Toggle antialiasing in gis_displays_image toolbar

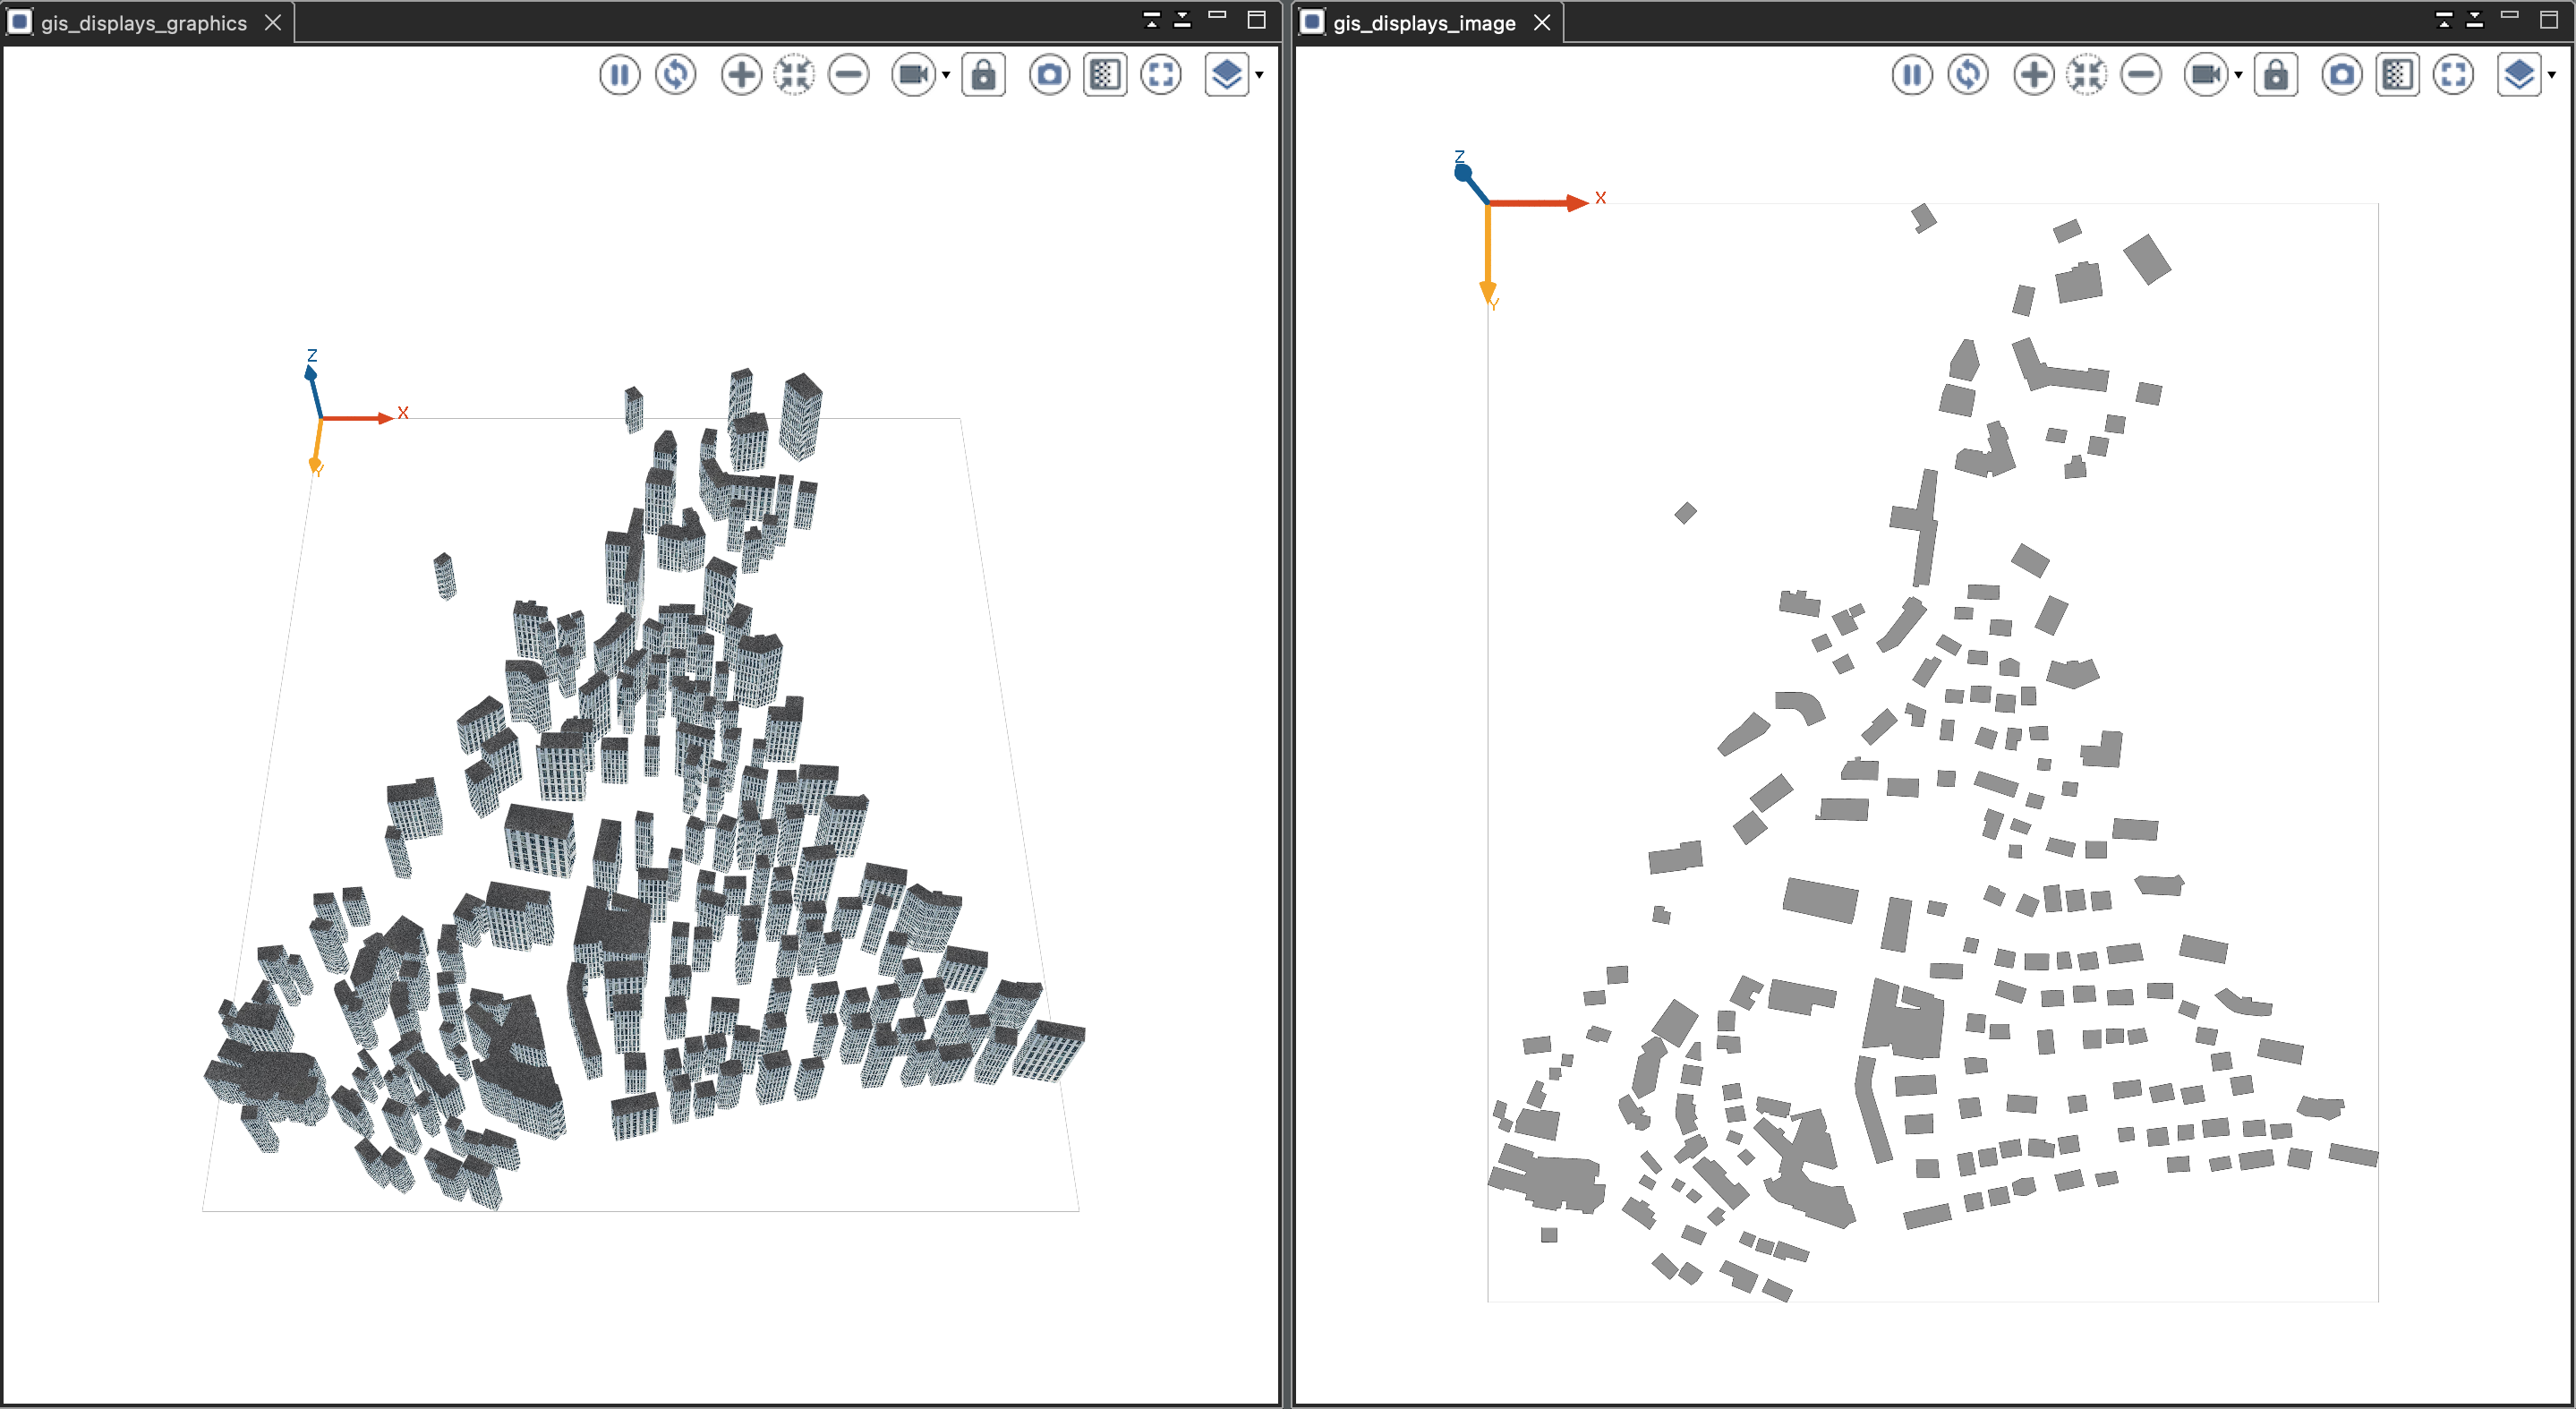point(2397,75)
